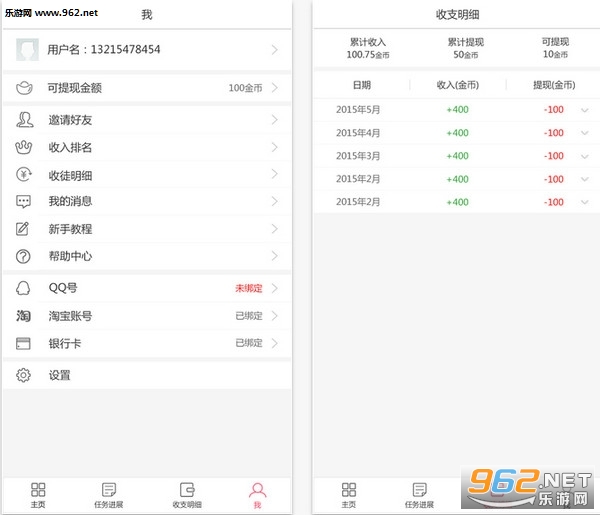Click the 用户名 row arrow

coord(274,49)
